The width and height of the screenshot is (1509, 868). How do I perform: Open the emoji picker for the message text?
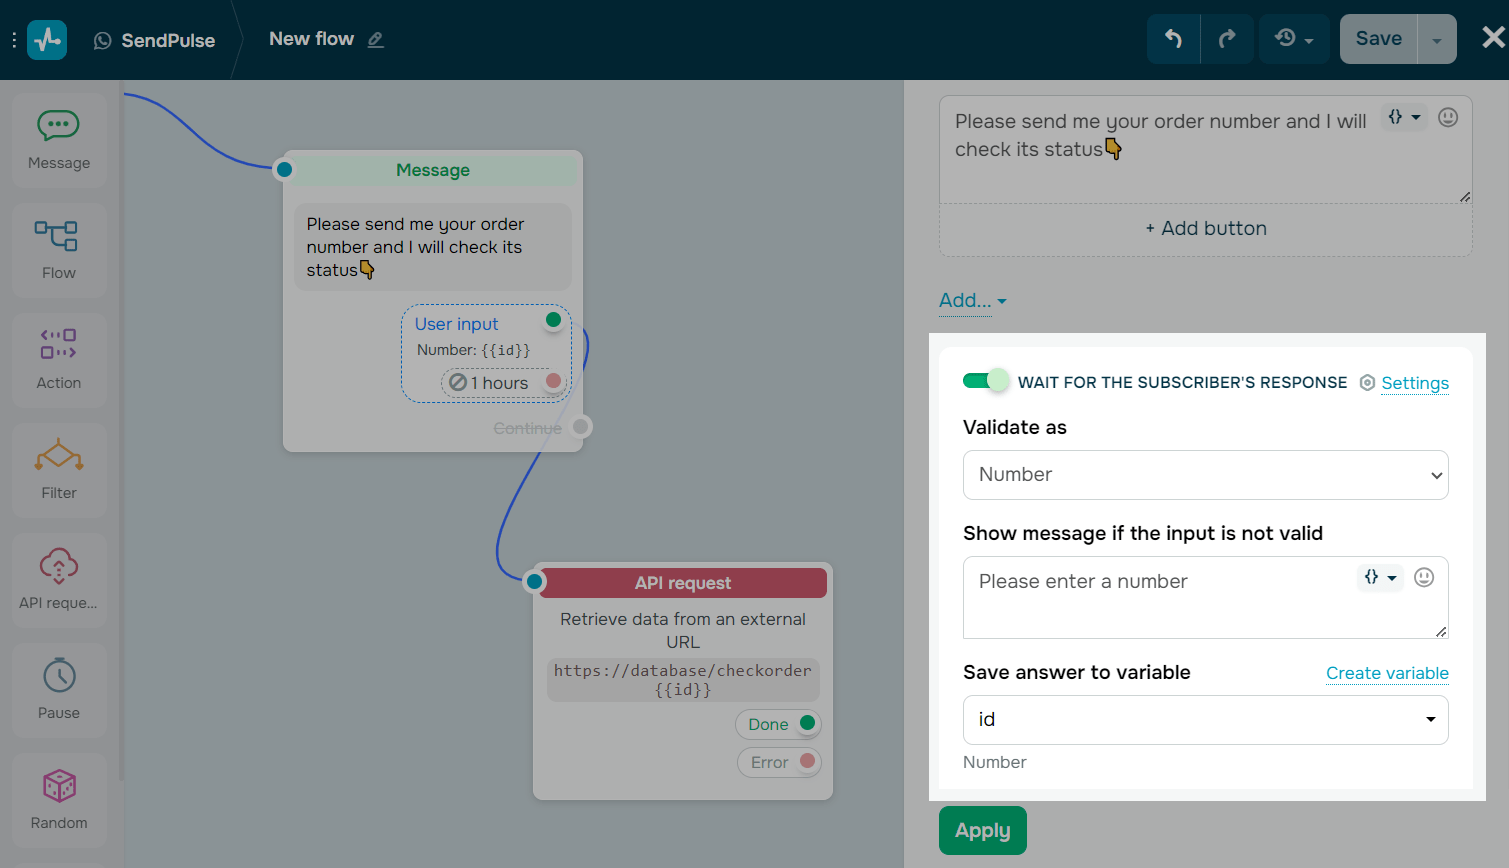1447,117
